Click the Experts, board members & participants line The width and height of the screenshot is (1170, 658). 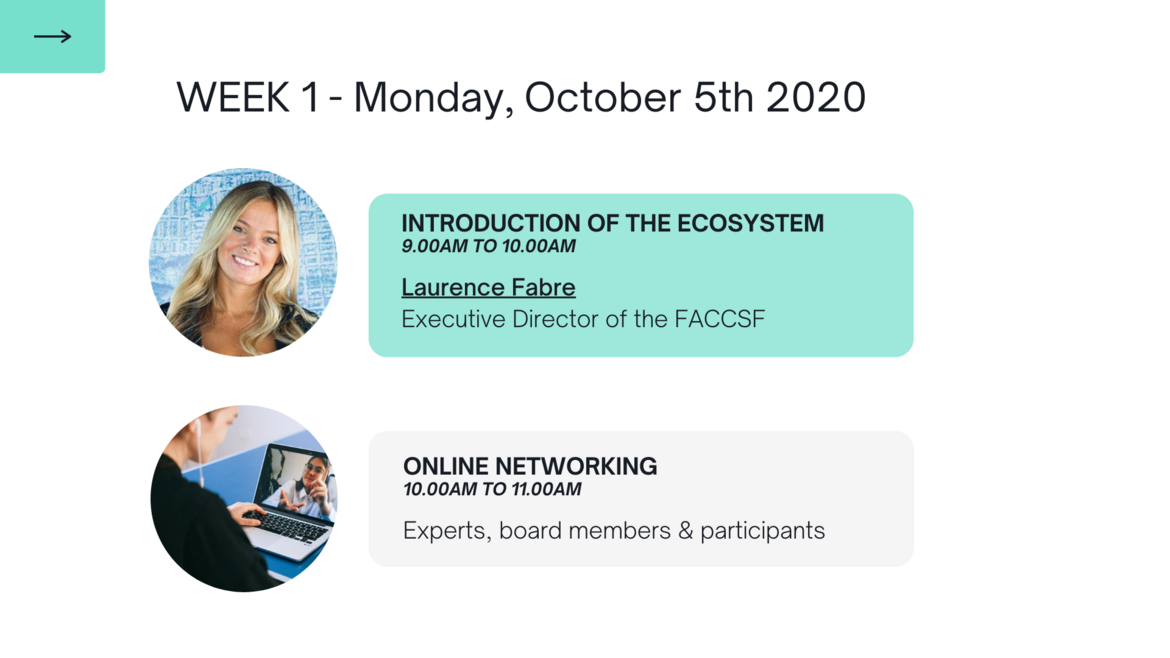[613, 531]
